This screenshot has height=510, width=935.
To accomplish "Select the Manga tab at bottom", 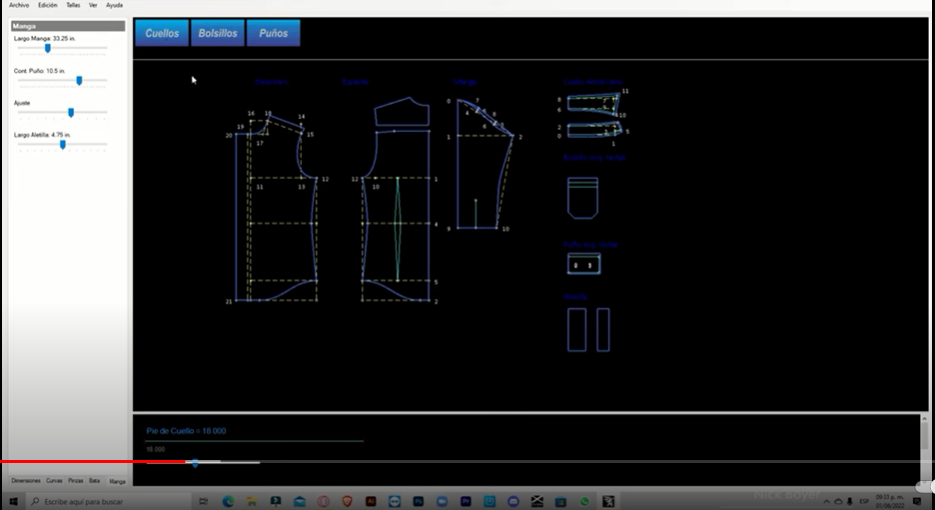I will (117, 481).
